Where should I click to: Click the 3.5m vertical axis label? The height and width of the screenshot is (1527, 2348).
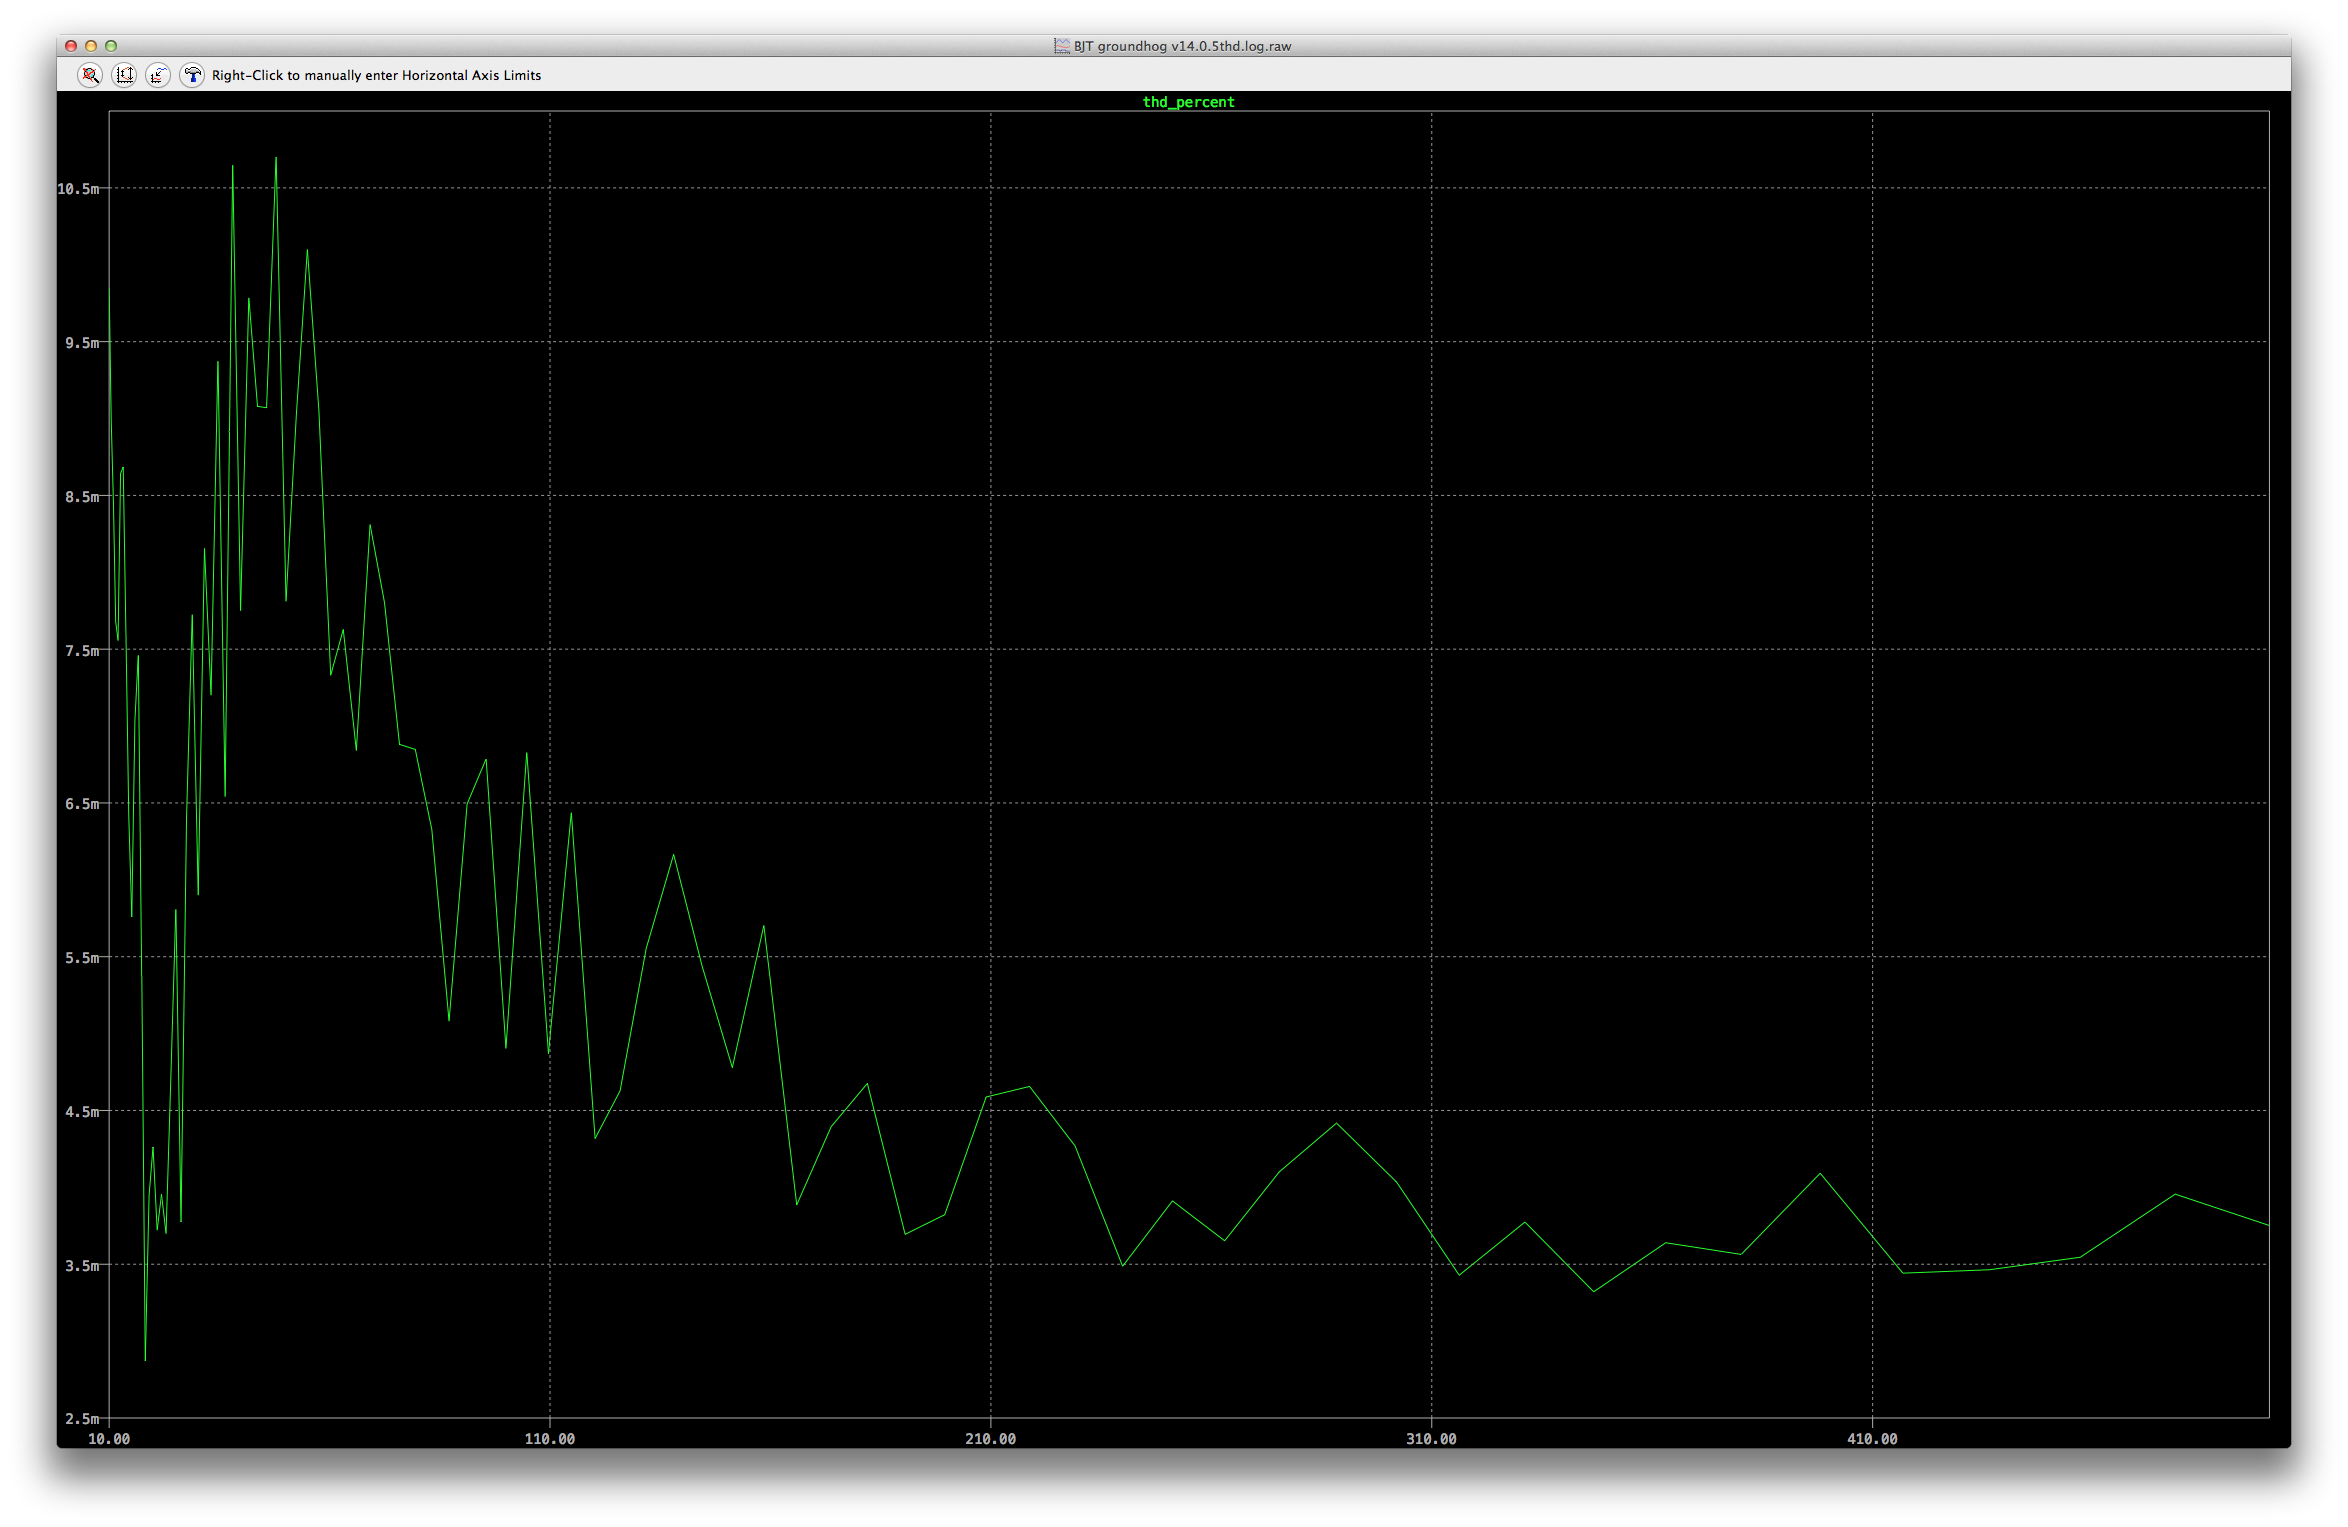pos(82,1266)
